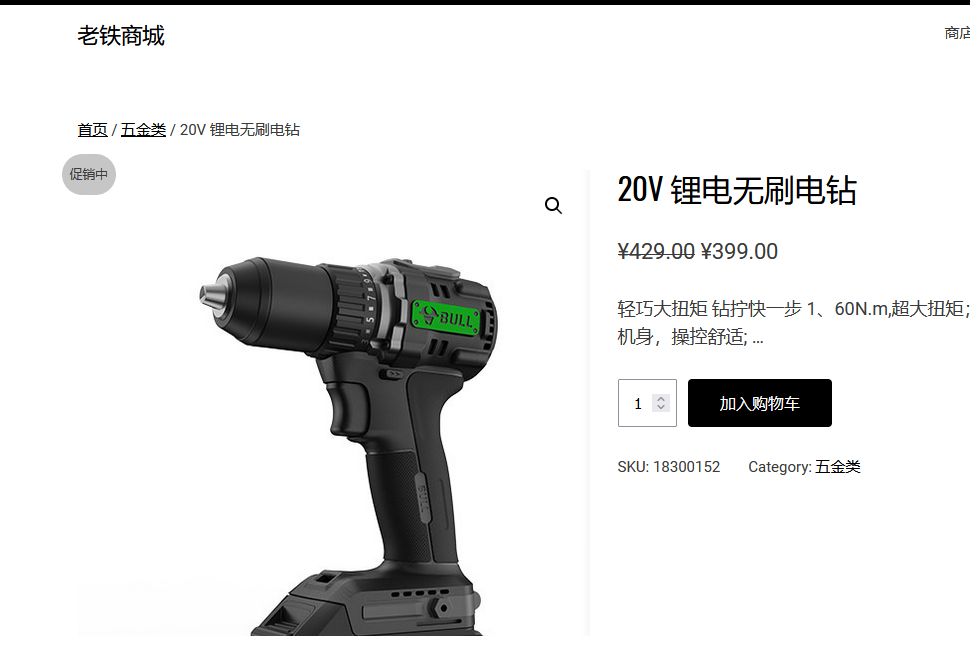Open the 商店 navigation menu item
This screenshot has width=970, height=657.
pos(956,33)
